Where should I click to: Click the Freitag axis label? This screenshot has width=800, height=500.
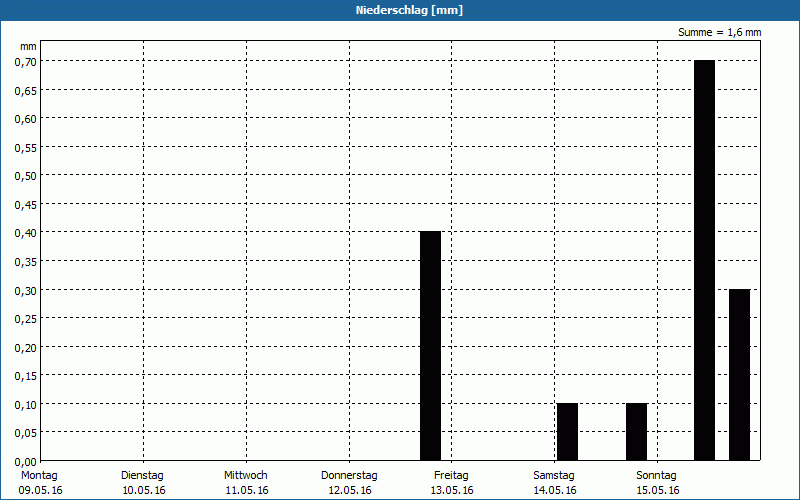(451, 475)
